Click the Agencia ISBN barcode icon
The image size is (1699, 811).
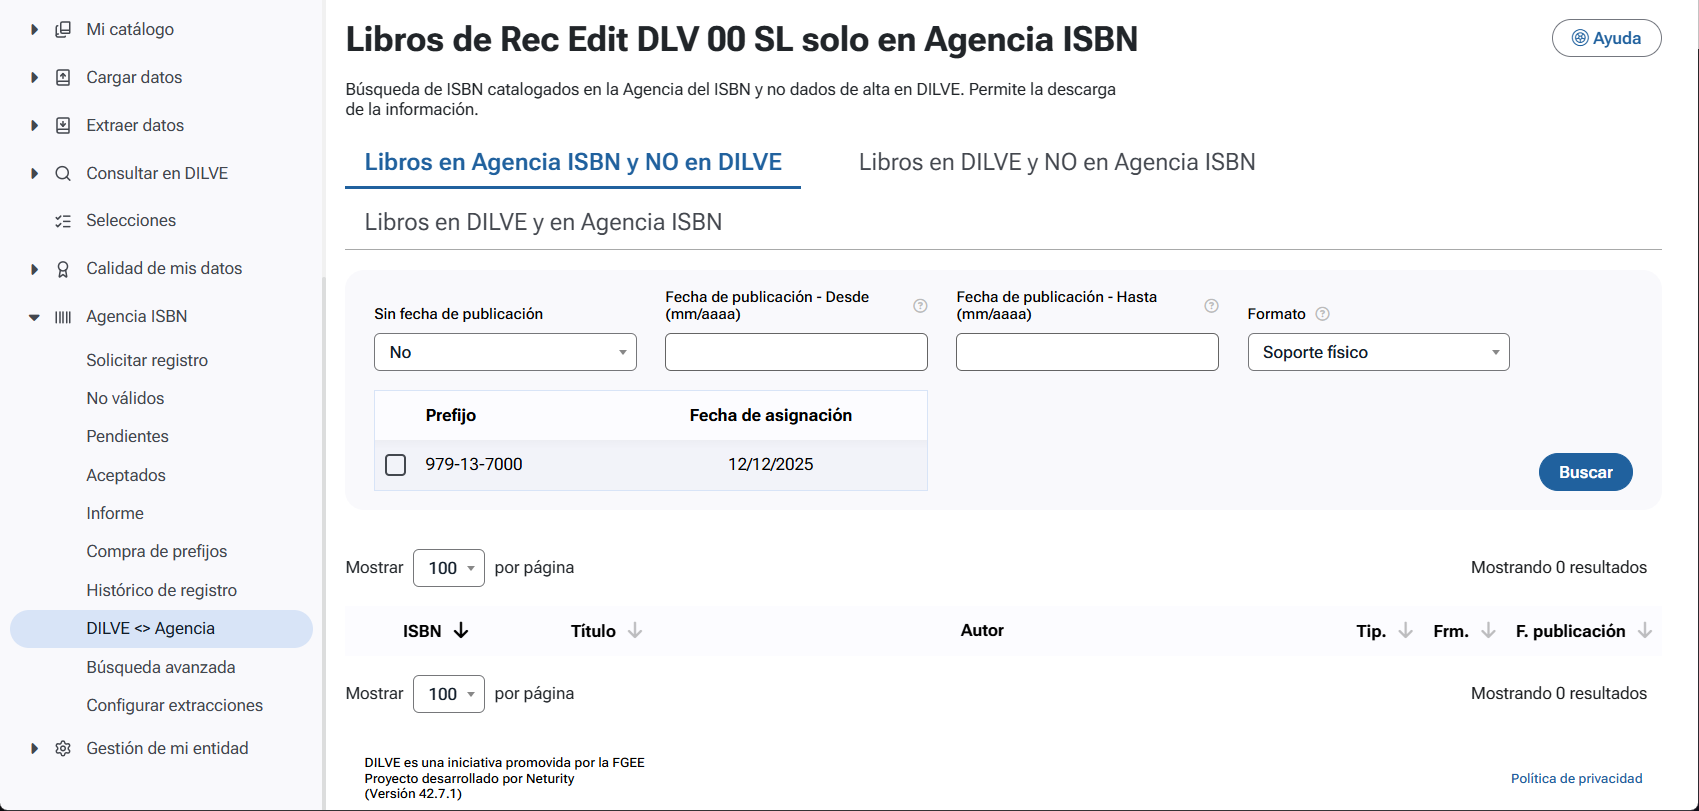tap(63, 317)
